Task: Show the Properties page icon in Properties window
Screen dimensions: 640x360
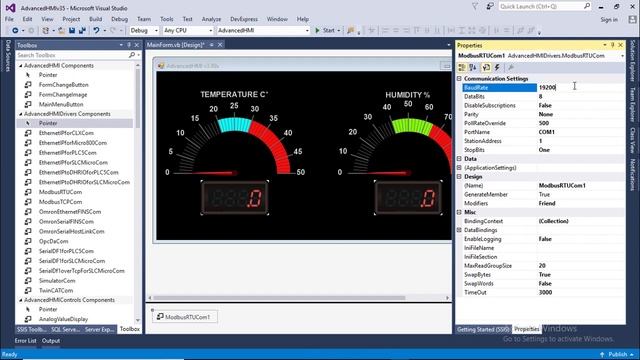Action: (486, 68)
